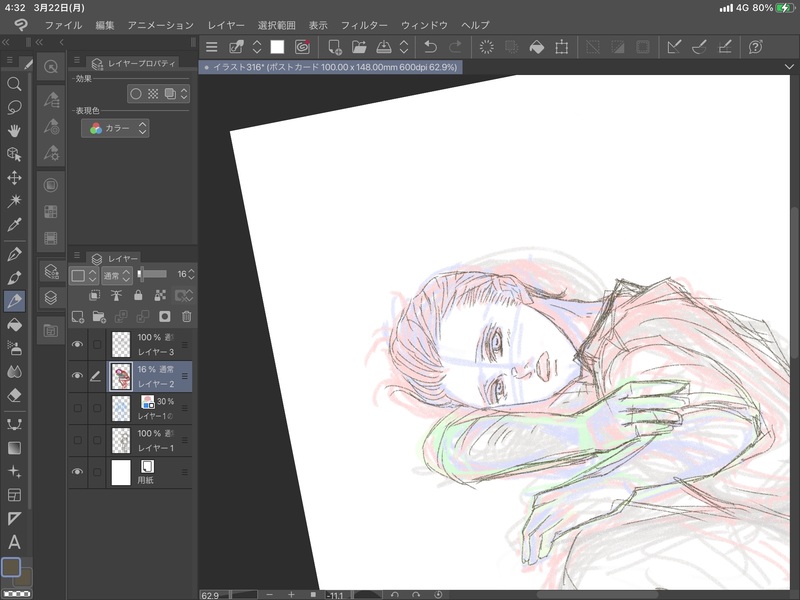
Task: Choose the Text tool
Action: 14,542
